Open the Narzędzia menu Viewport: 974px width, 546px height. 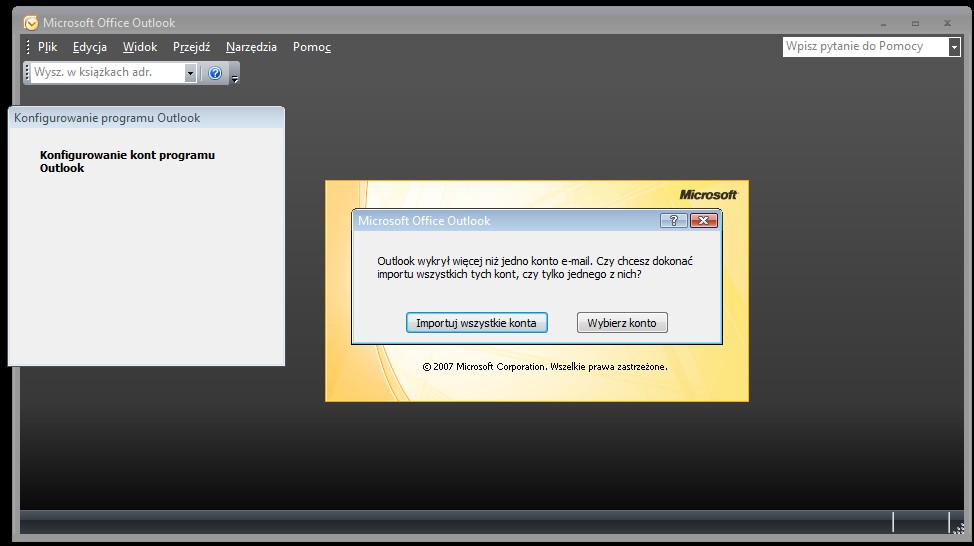(x=251, y=47)
